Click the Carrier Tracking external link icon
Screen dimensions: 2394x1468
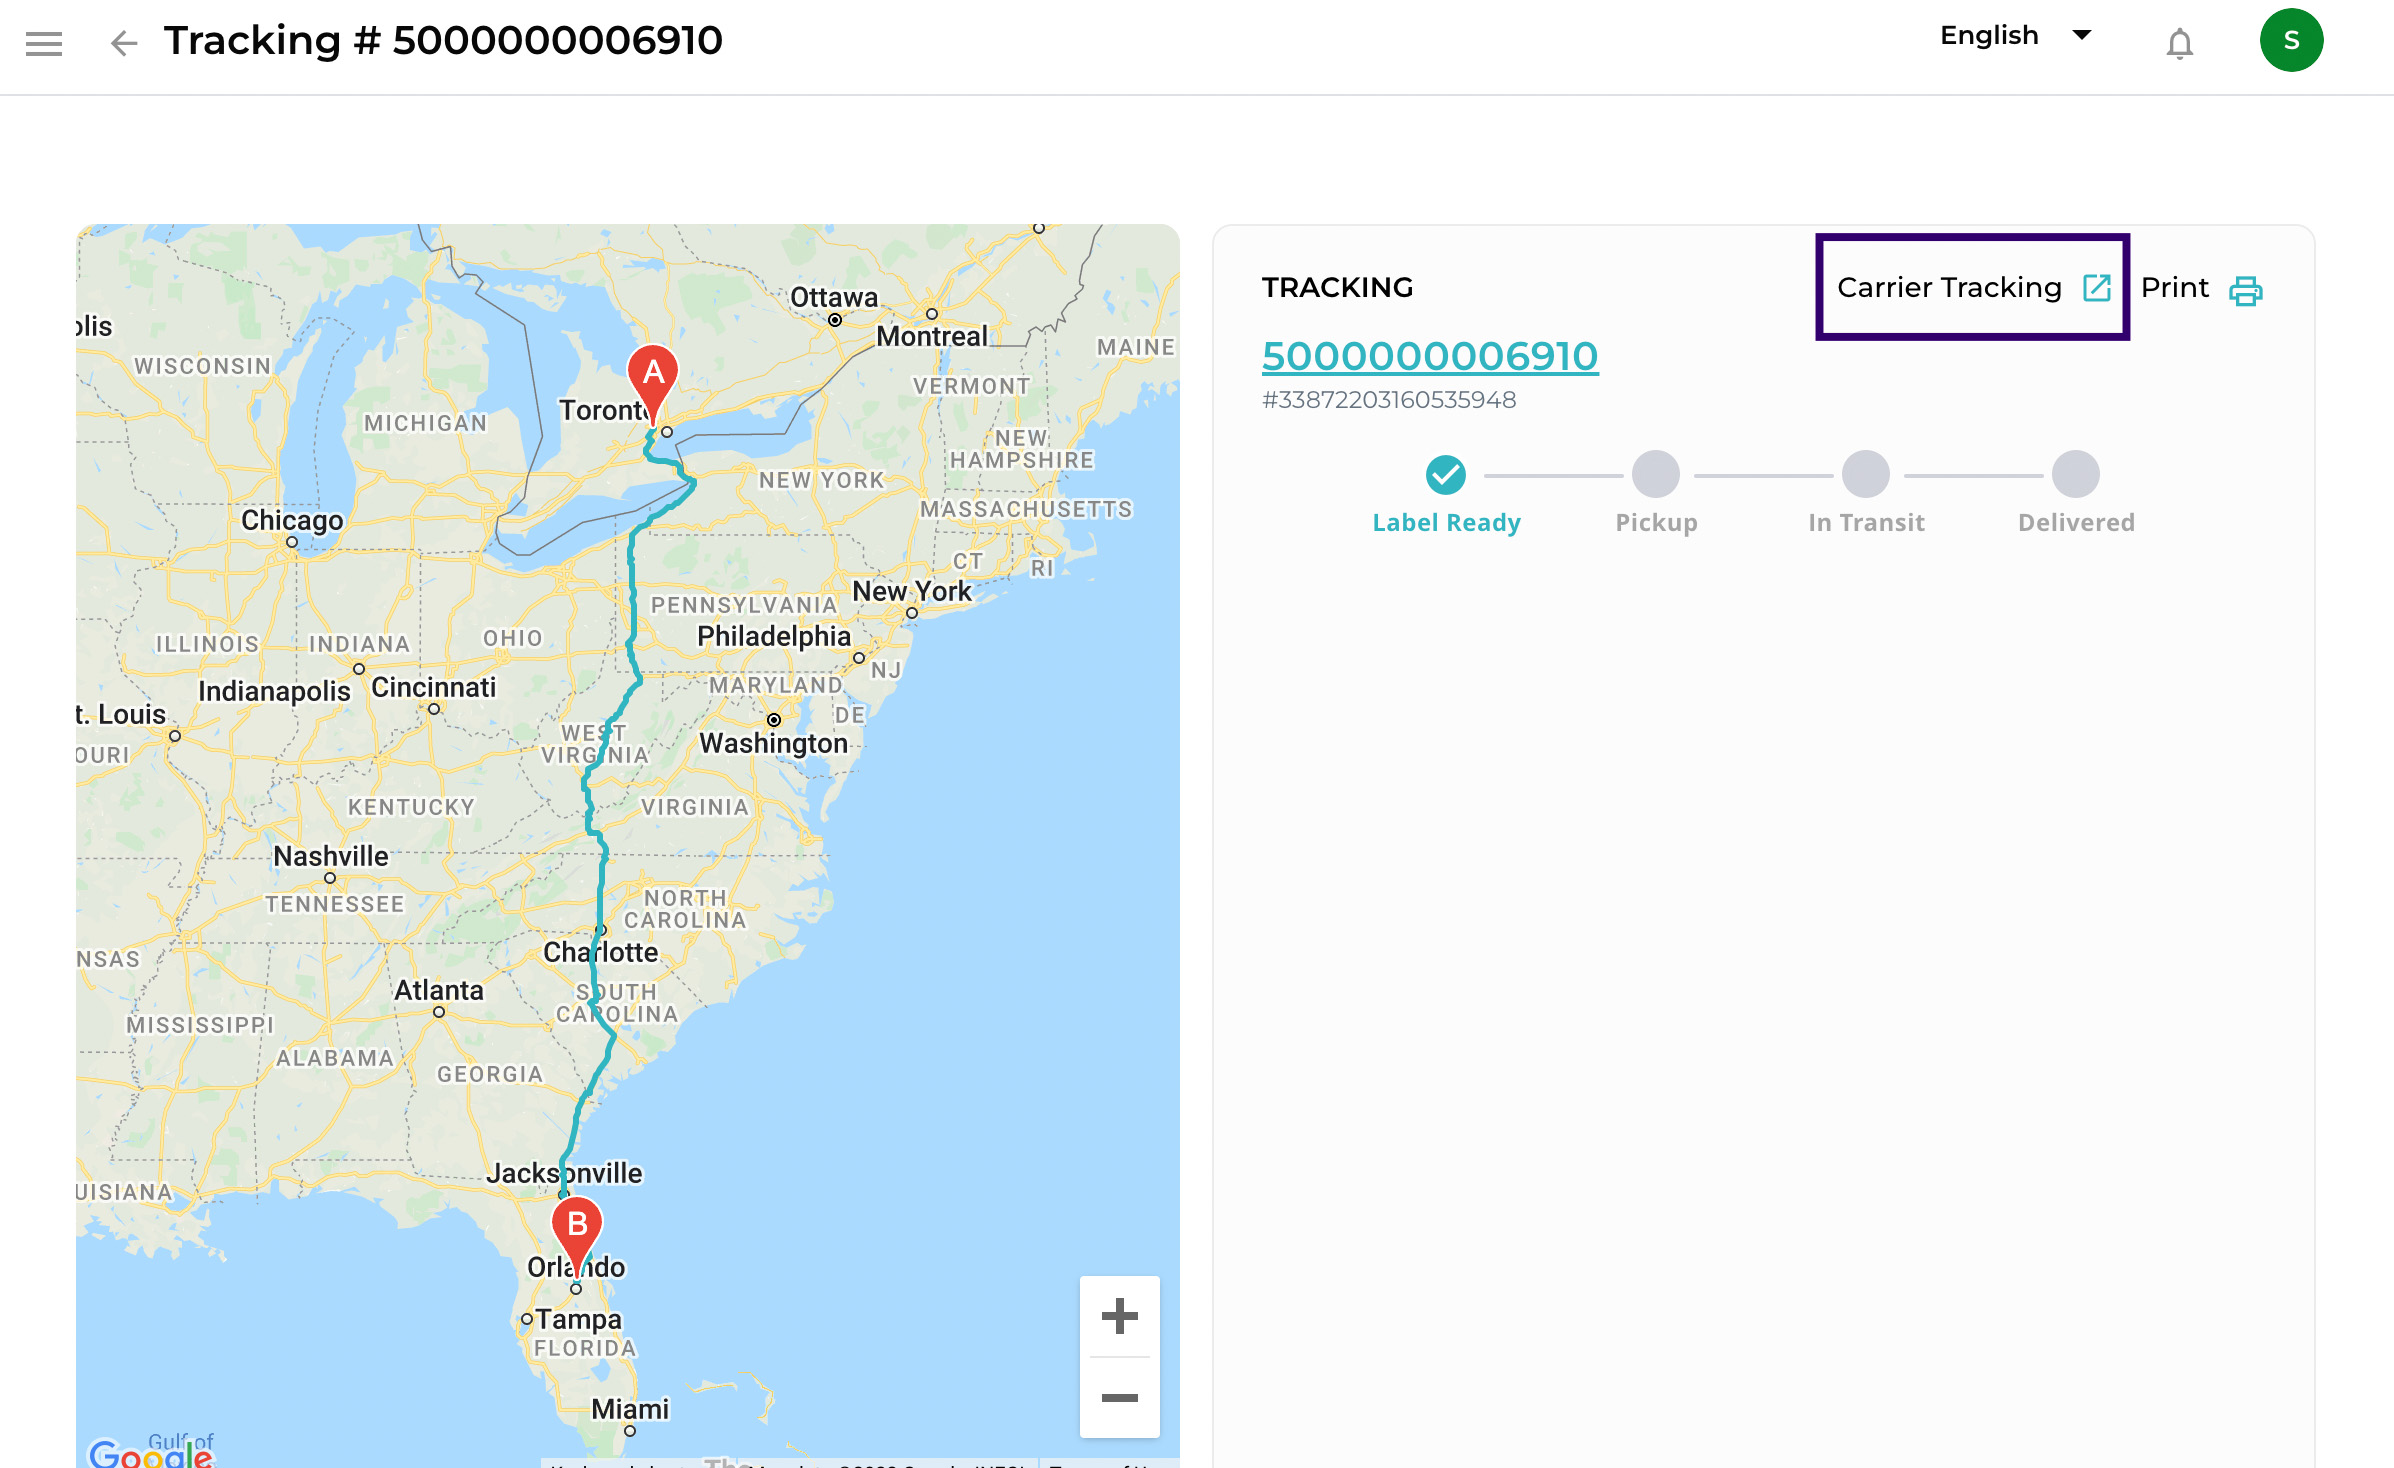(2096, 288)
